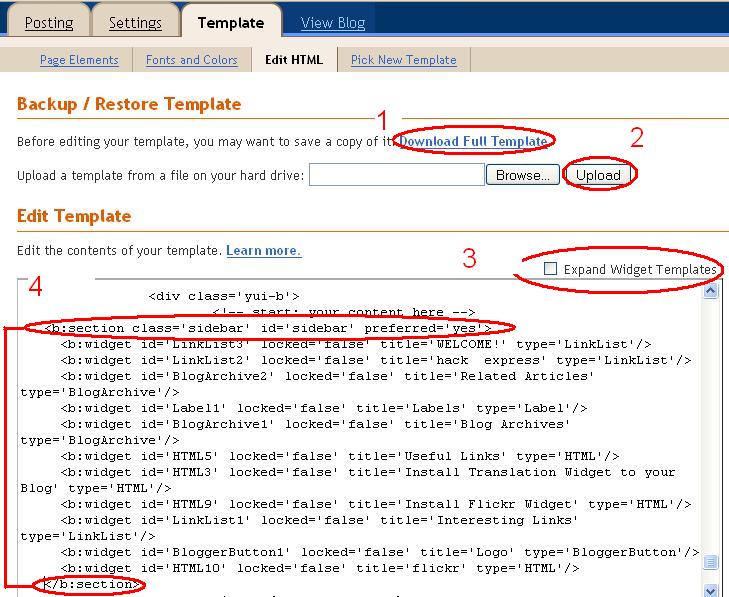729x597 pixels.
Task: Select the Edit HTML subtab
Action: (x=294, y=60)
